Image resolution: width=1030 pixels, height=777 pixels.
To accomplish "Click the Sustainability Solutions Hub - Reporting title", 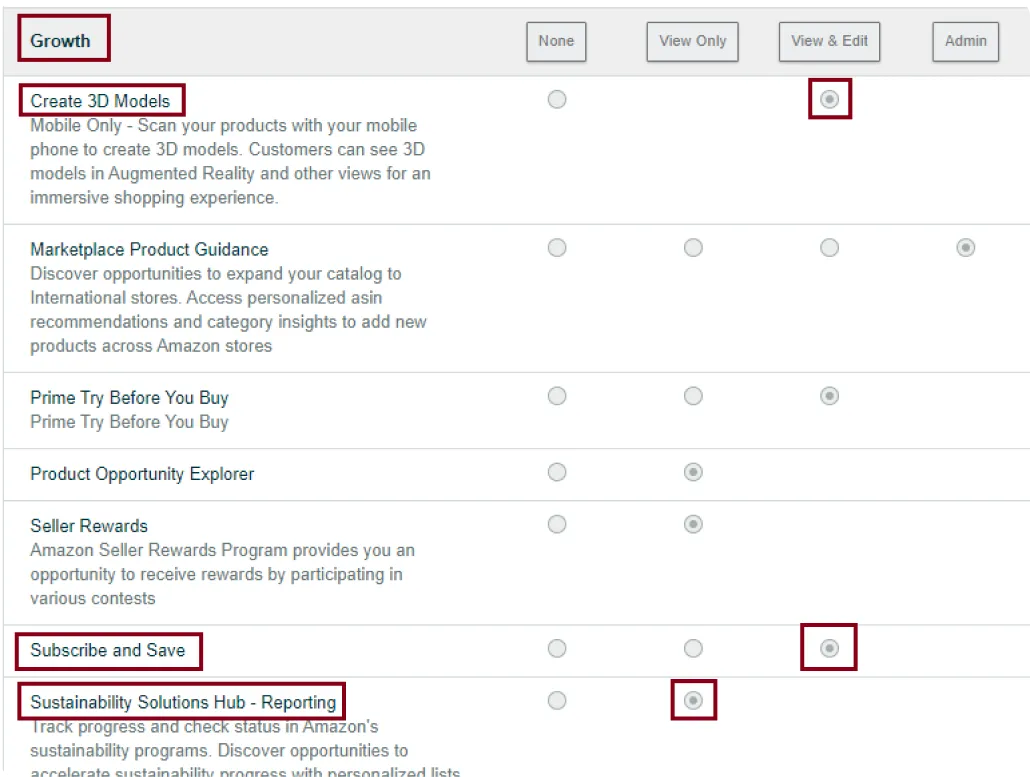I will [183, 702].
